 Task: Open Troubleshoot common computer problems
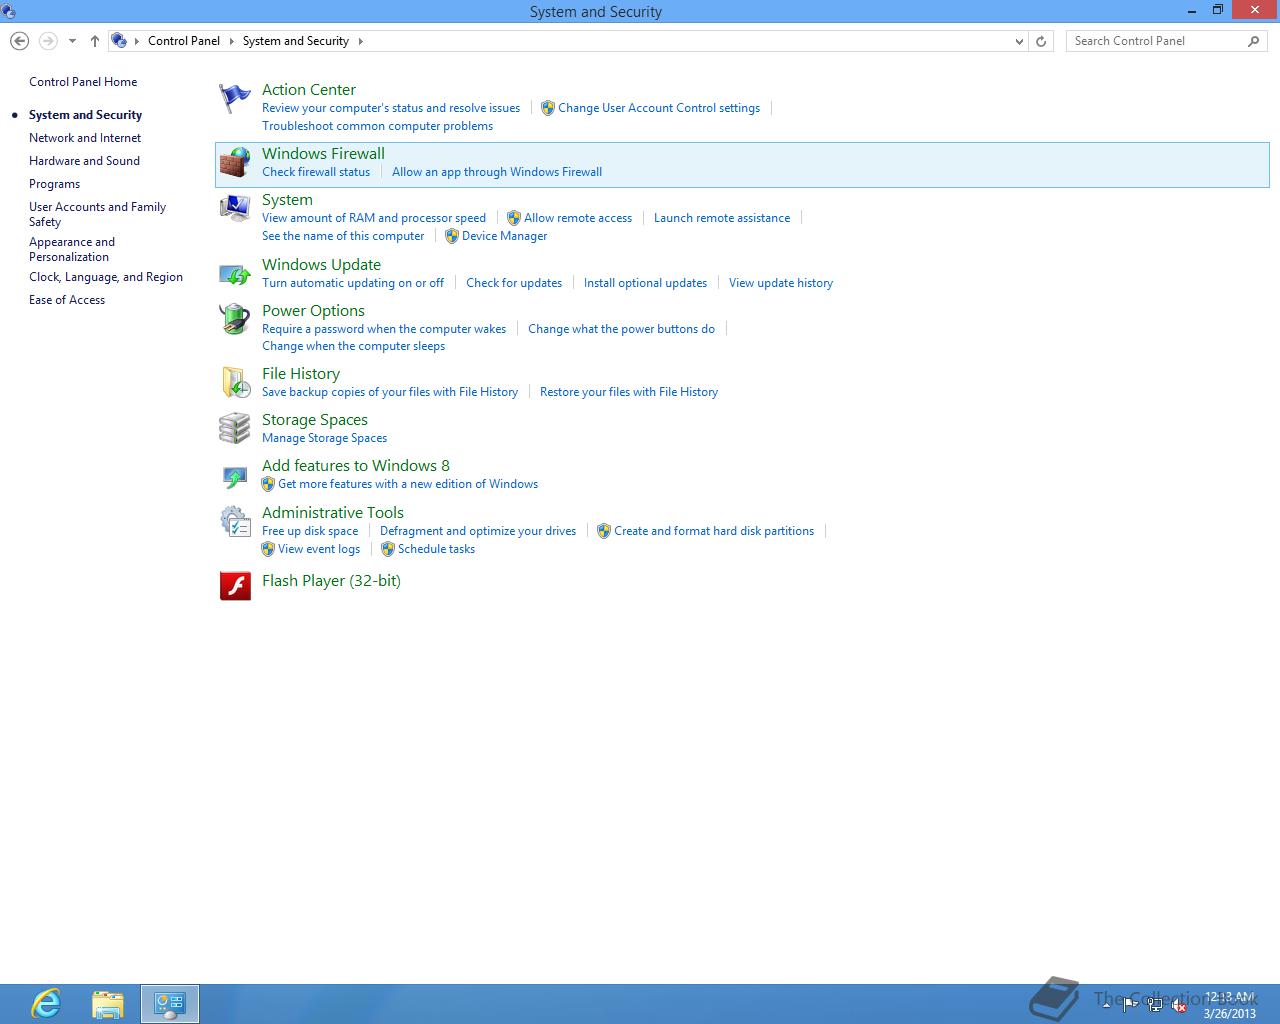(x=377, y=126)
